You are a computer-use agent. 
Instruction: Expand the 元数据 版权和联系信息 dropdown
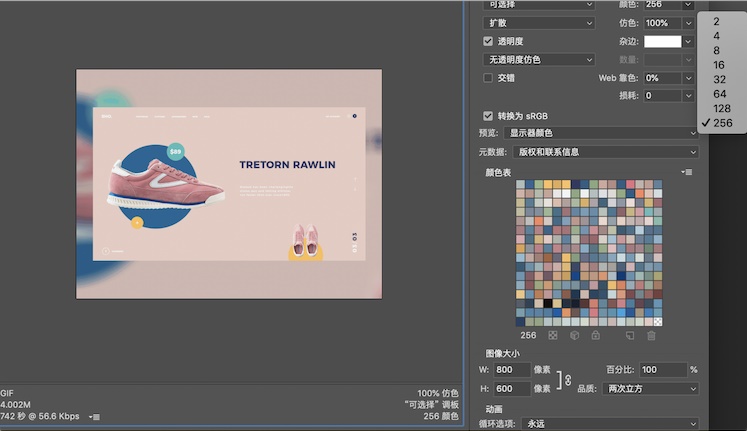pyautogui.click(x=606, y=152)
